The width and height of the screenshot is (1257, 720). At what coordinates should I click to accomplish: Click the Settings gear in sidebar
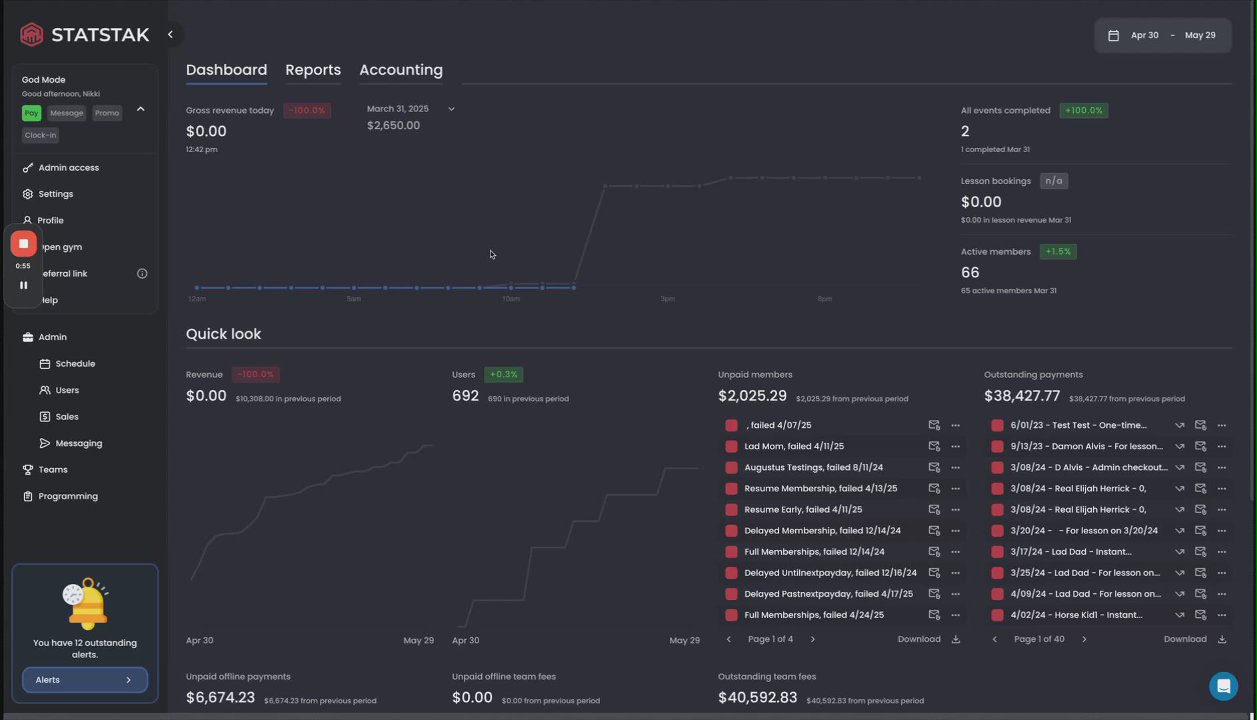click(28, 194)
